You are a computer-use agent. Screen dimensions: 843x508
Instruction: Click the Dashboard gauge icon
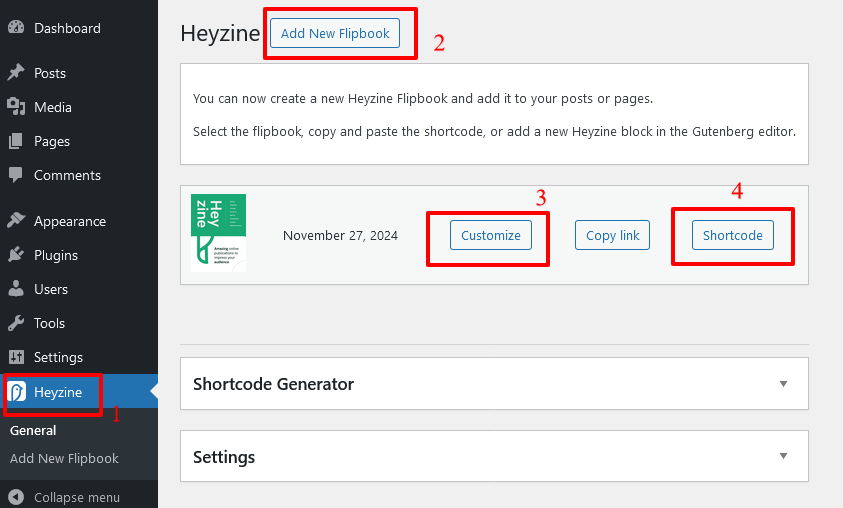16,27
